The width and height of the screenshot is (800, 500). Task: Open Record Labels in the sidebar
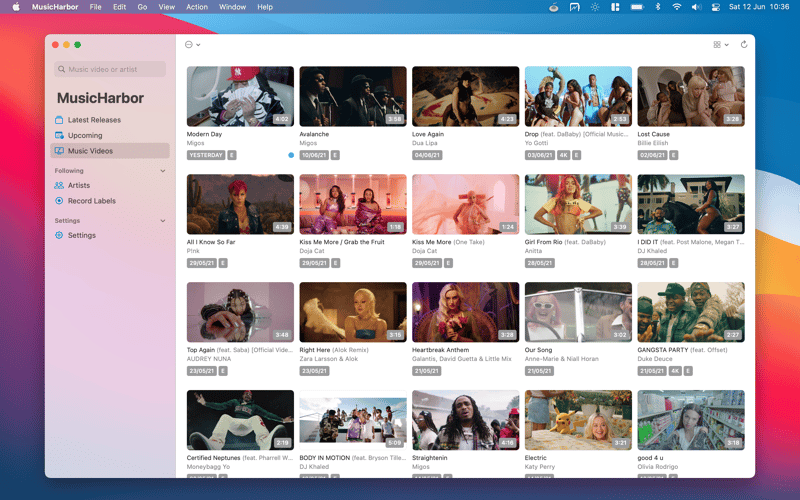[x=91, y=201]
